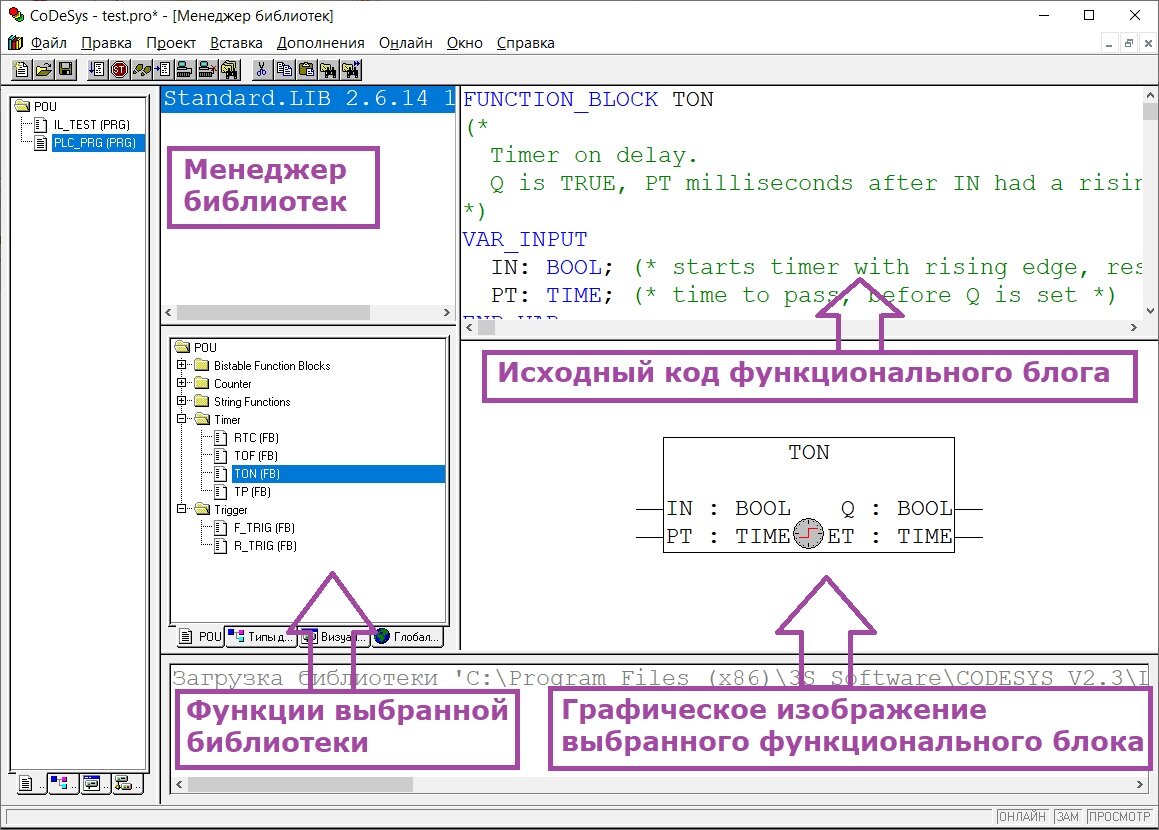Select IL_TEST (PRG) in project tree
Image resolution: width=1159 pixels, height=830 pixels.
pyautogui.click(x=92, y=124)
